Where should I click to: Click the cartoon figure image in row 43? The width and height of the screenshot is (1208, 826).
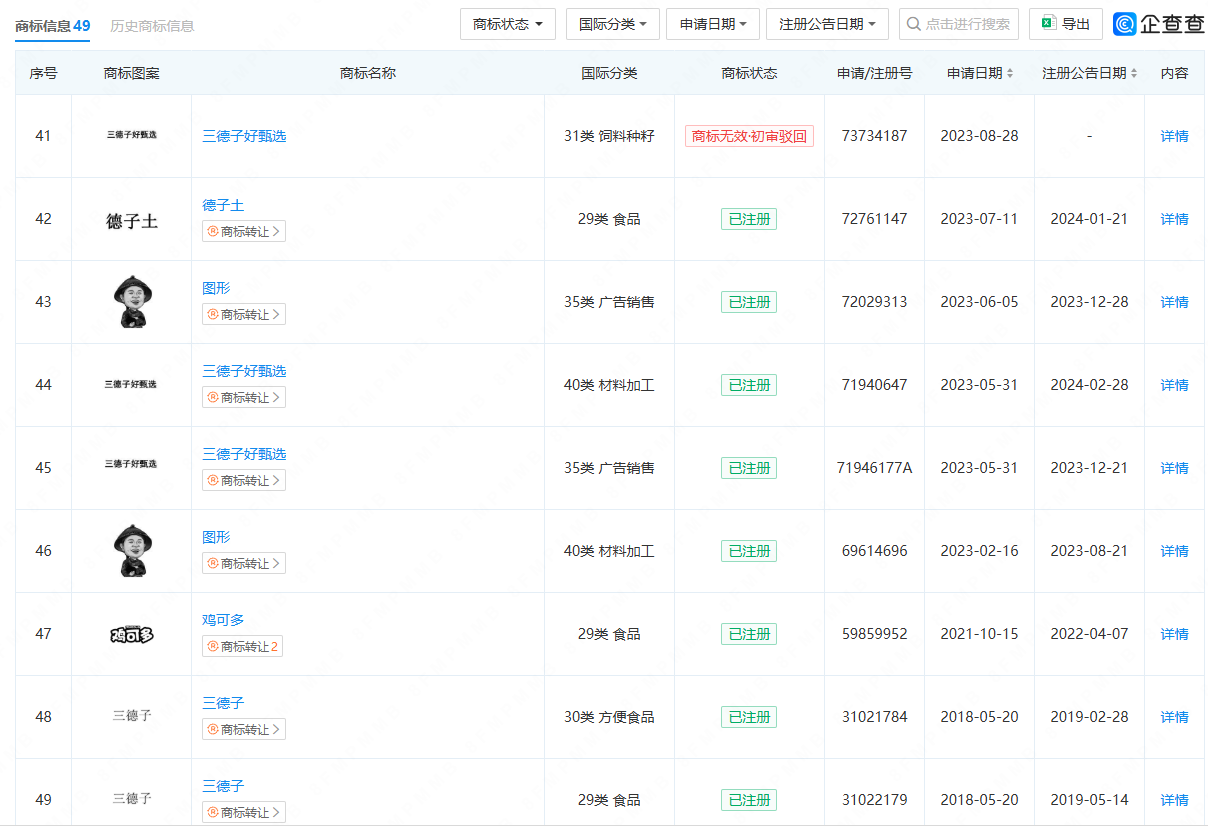[132, 302]
